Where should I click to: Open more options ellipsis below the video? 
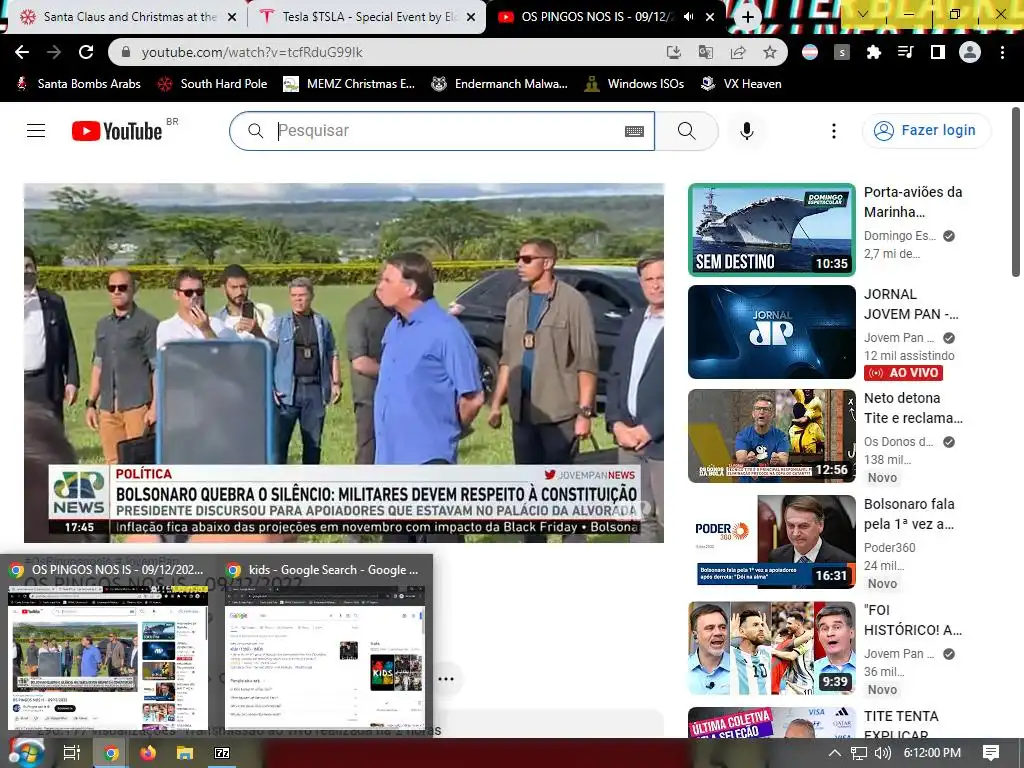(446, 679)
